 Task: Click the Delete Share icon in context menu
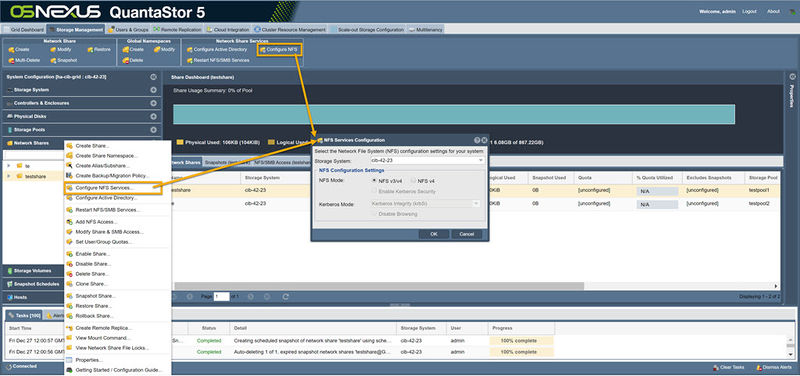click(69, 274)
